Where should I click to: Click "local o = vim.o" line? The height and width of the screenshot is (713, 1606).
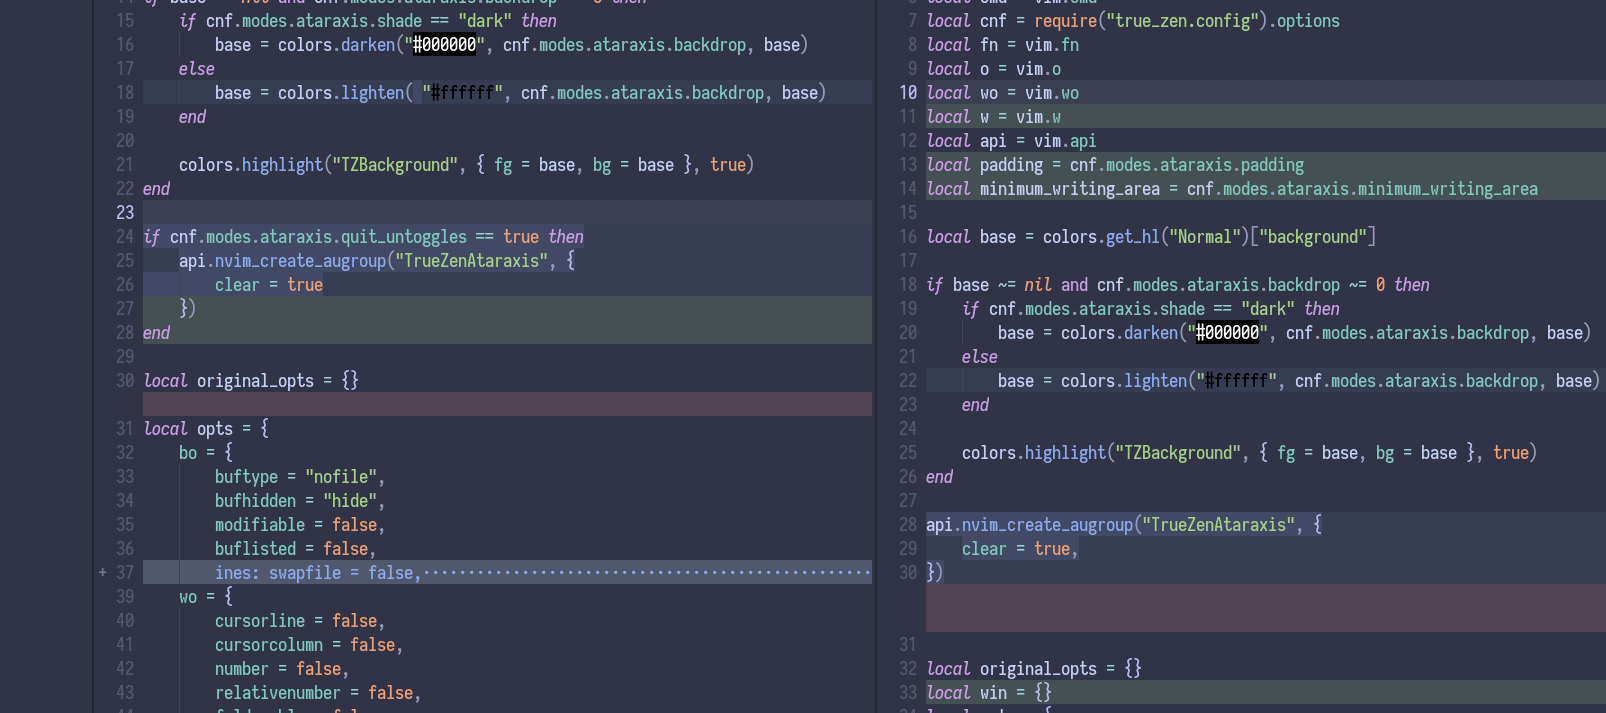(994, 69)
